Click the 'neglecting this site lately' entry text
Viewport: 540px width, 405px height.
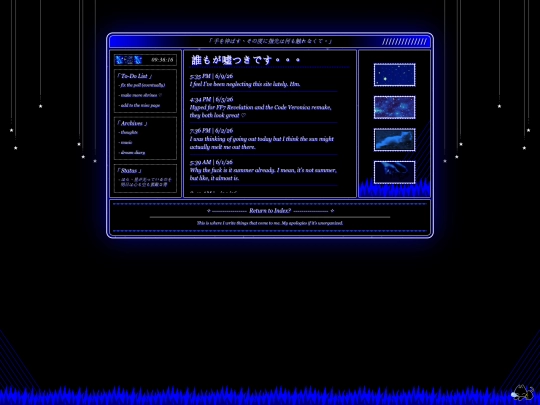tap(245, 84)
